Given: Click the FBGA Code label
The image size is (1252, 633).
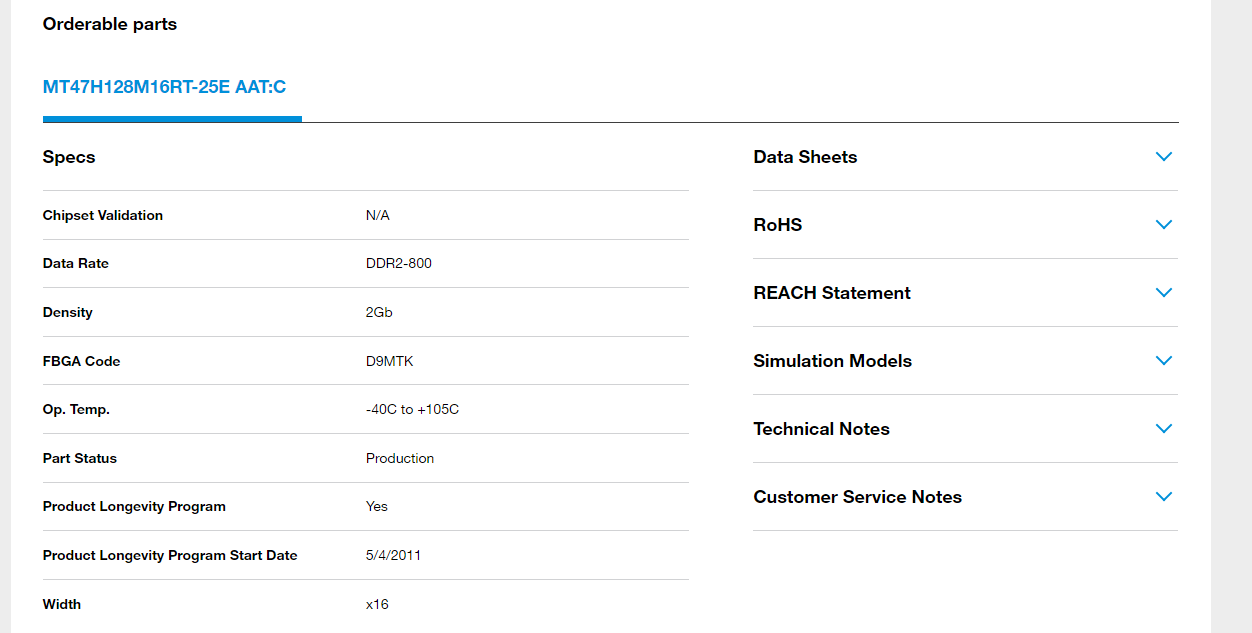Looking at the screenshot, I should click(82, 361).
